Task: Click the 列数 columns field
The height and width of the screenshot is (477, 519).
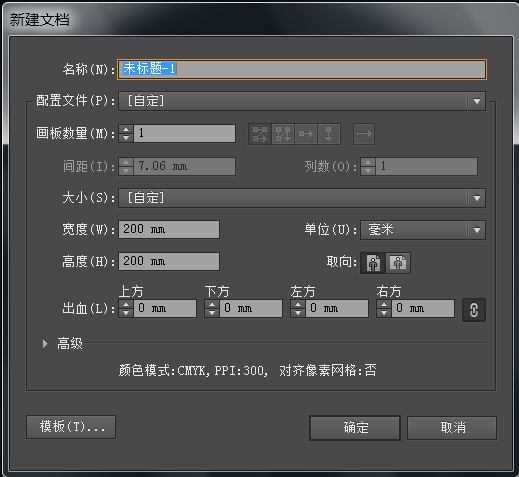Action: tap(427, 166)
